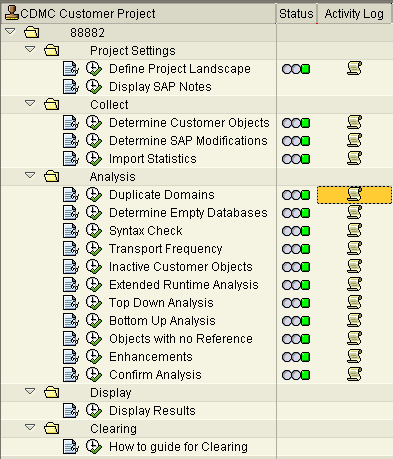
Task: Click execute clock icon for Confirm Analysis
Action: [x=94, y=374]
